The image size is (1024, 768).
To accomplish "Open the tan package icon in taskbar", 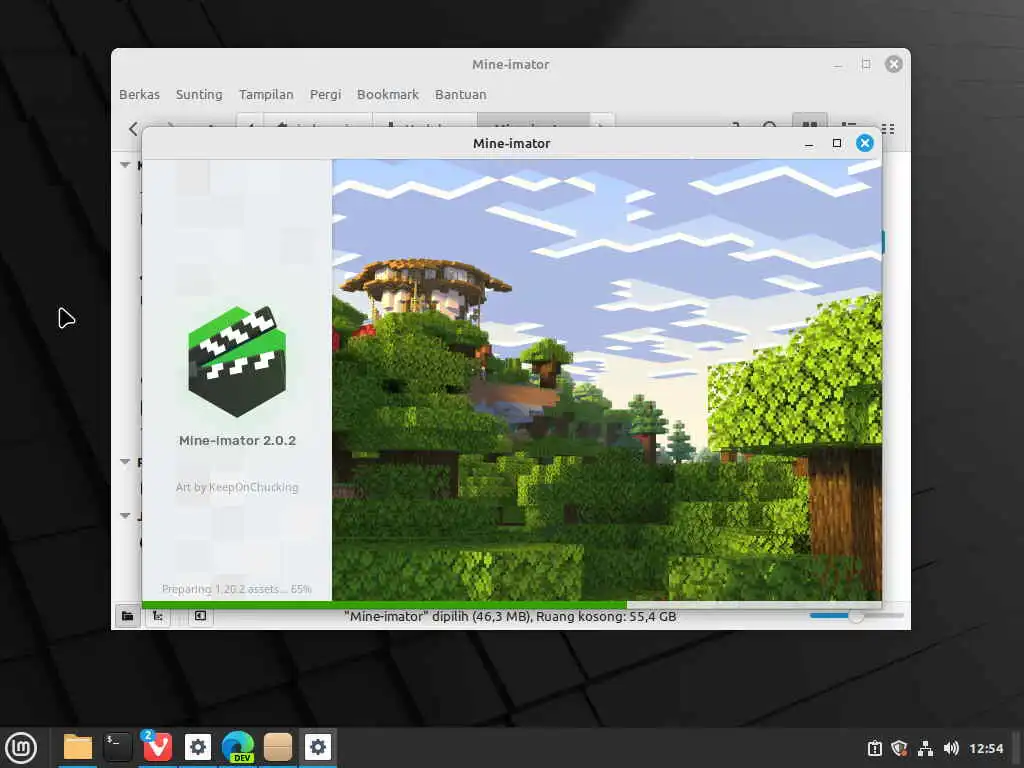I will pos(278,747).
